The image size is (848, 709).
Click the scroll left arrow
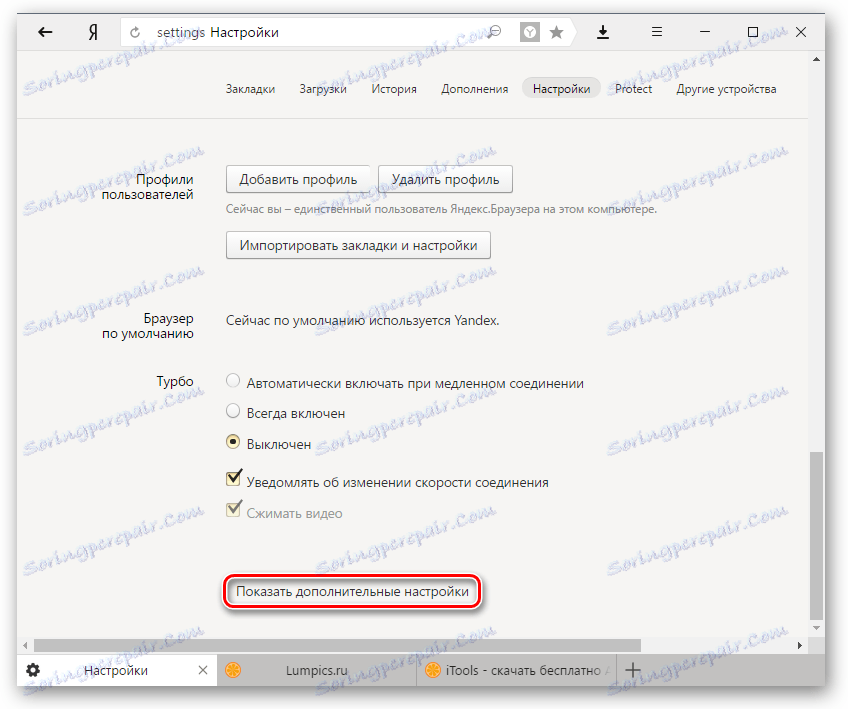click(x=25, y=645)
